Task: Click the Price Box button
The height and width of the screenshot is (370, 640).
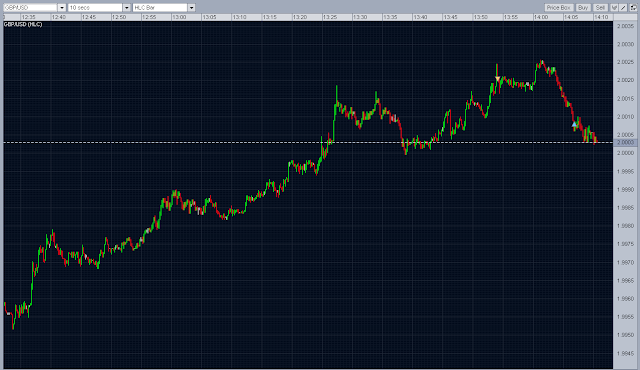Action: (559, 8)
